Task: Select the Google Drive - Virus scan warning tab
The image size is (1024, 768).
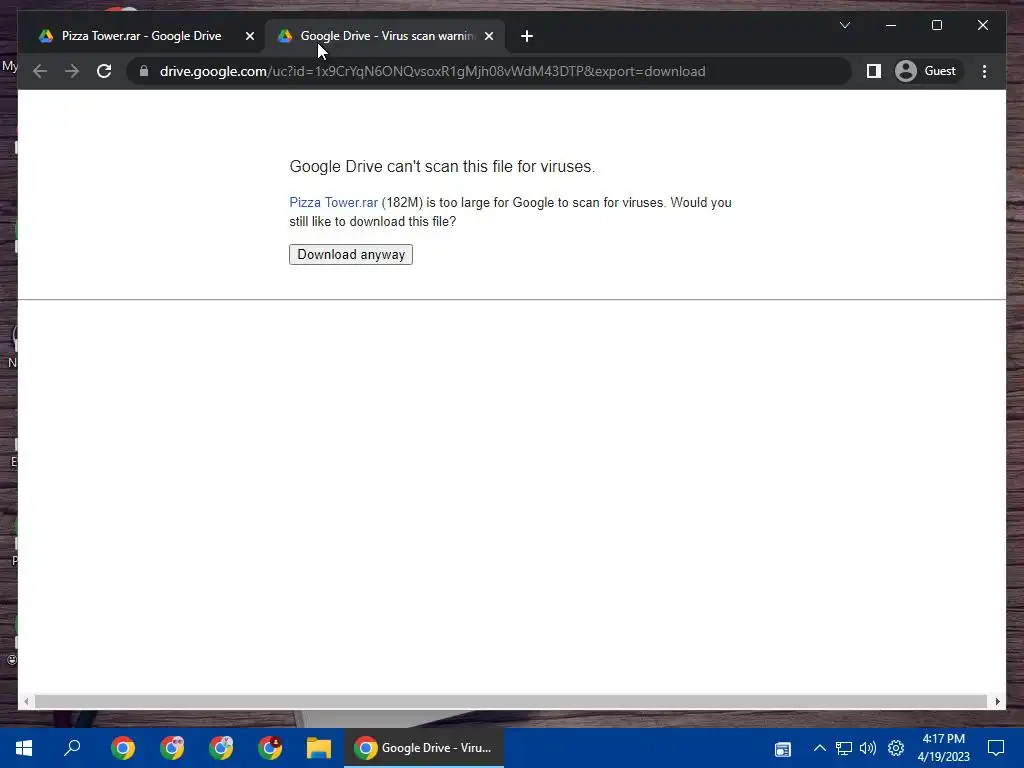Action: click(387, 36)
